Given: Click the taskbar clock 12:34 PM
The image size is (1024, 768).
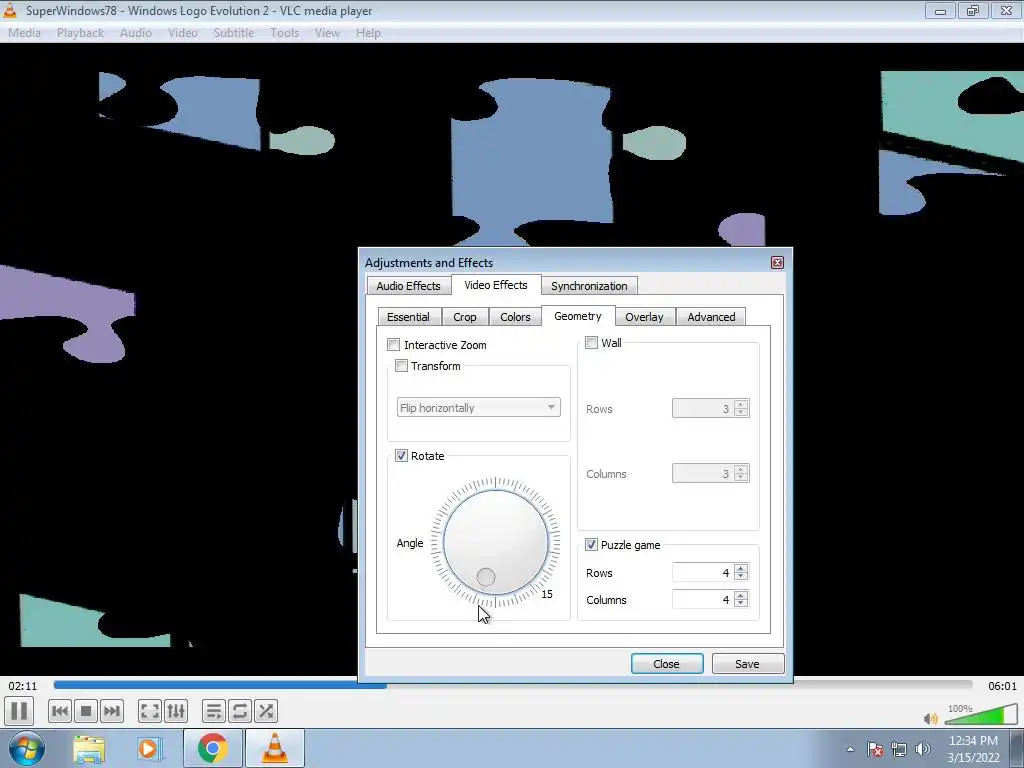Looking at the screenshot, I should [973, 741].
